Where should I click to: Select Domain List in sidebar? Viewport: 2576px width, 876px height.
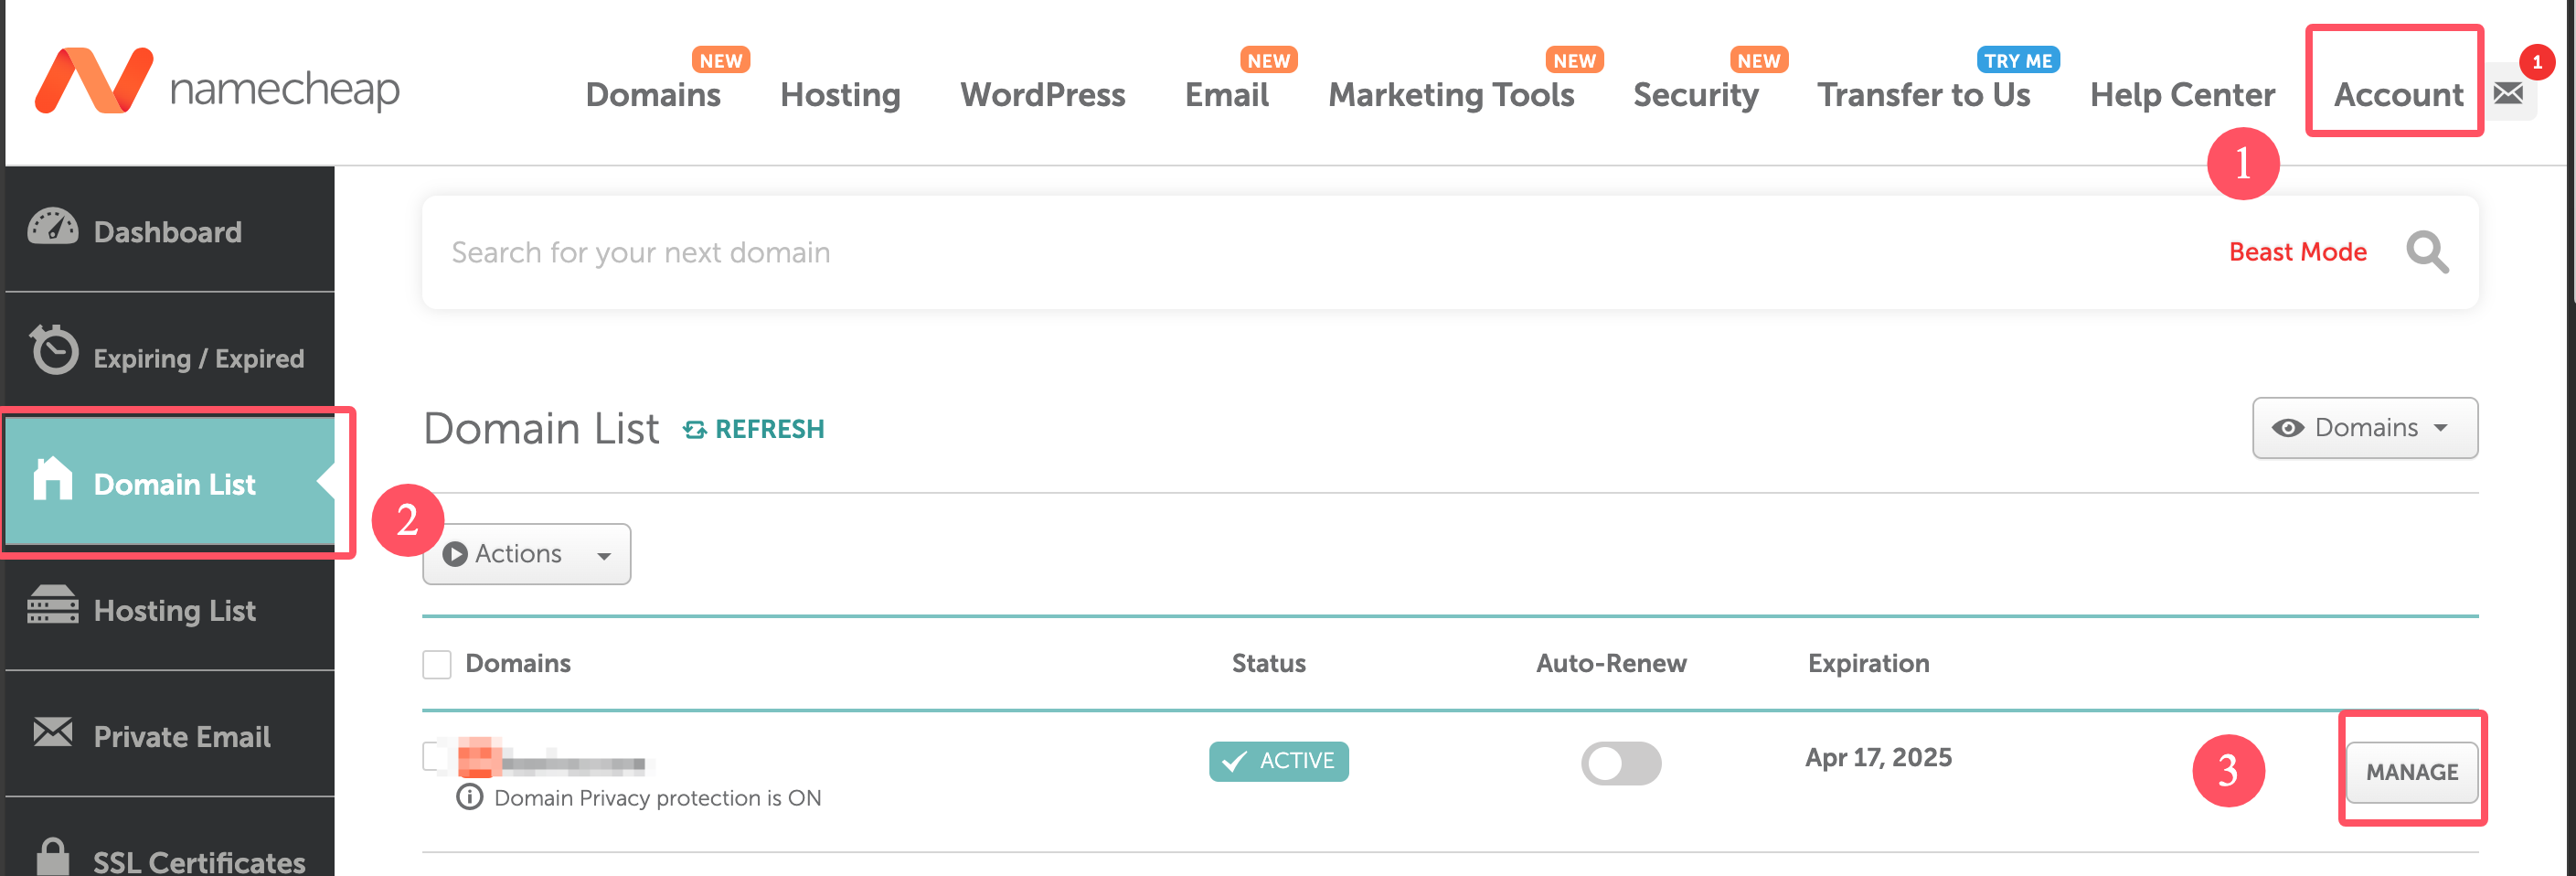point(170,483)
